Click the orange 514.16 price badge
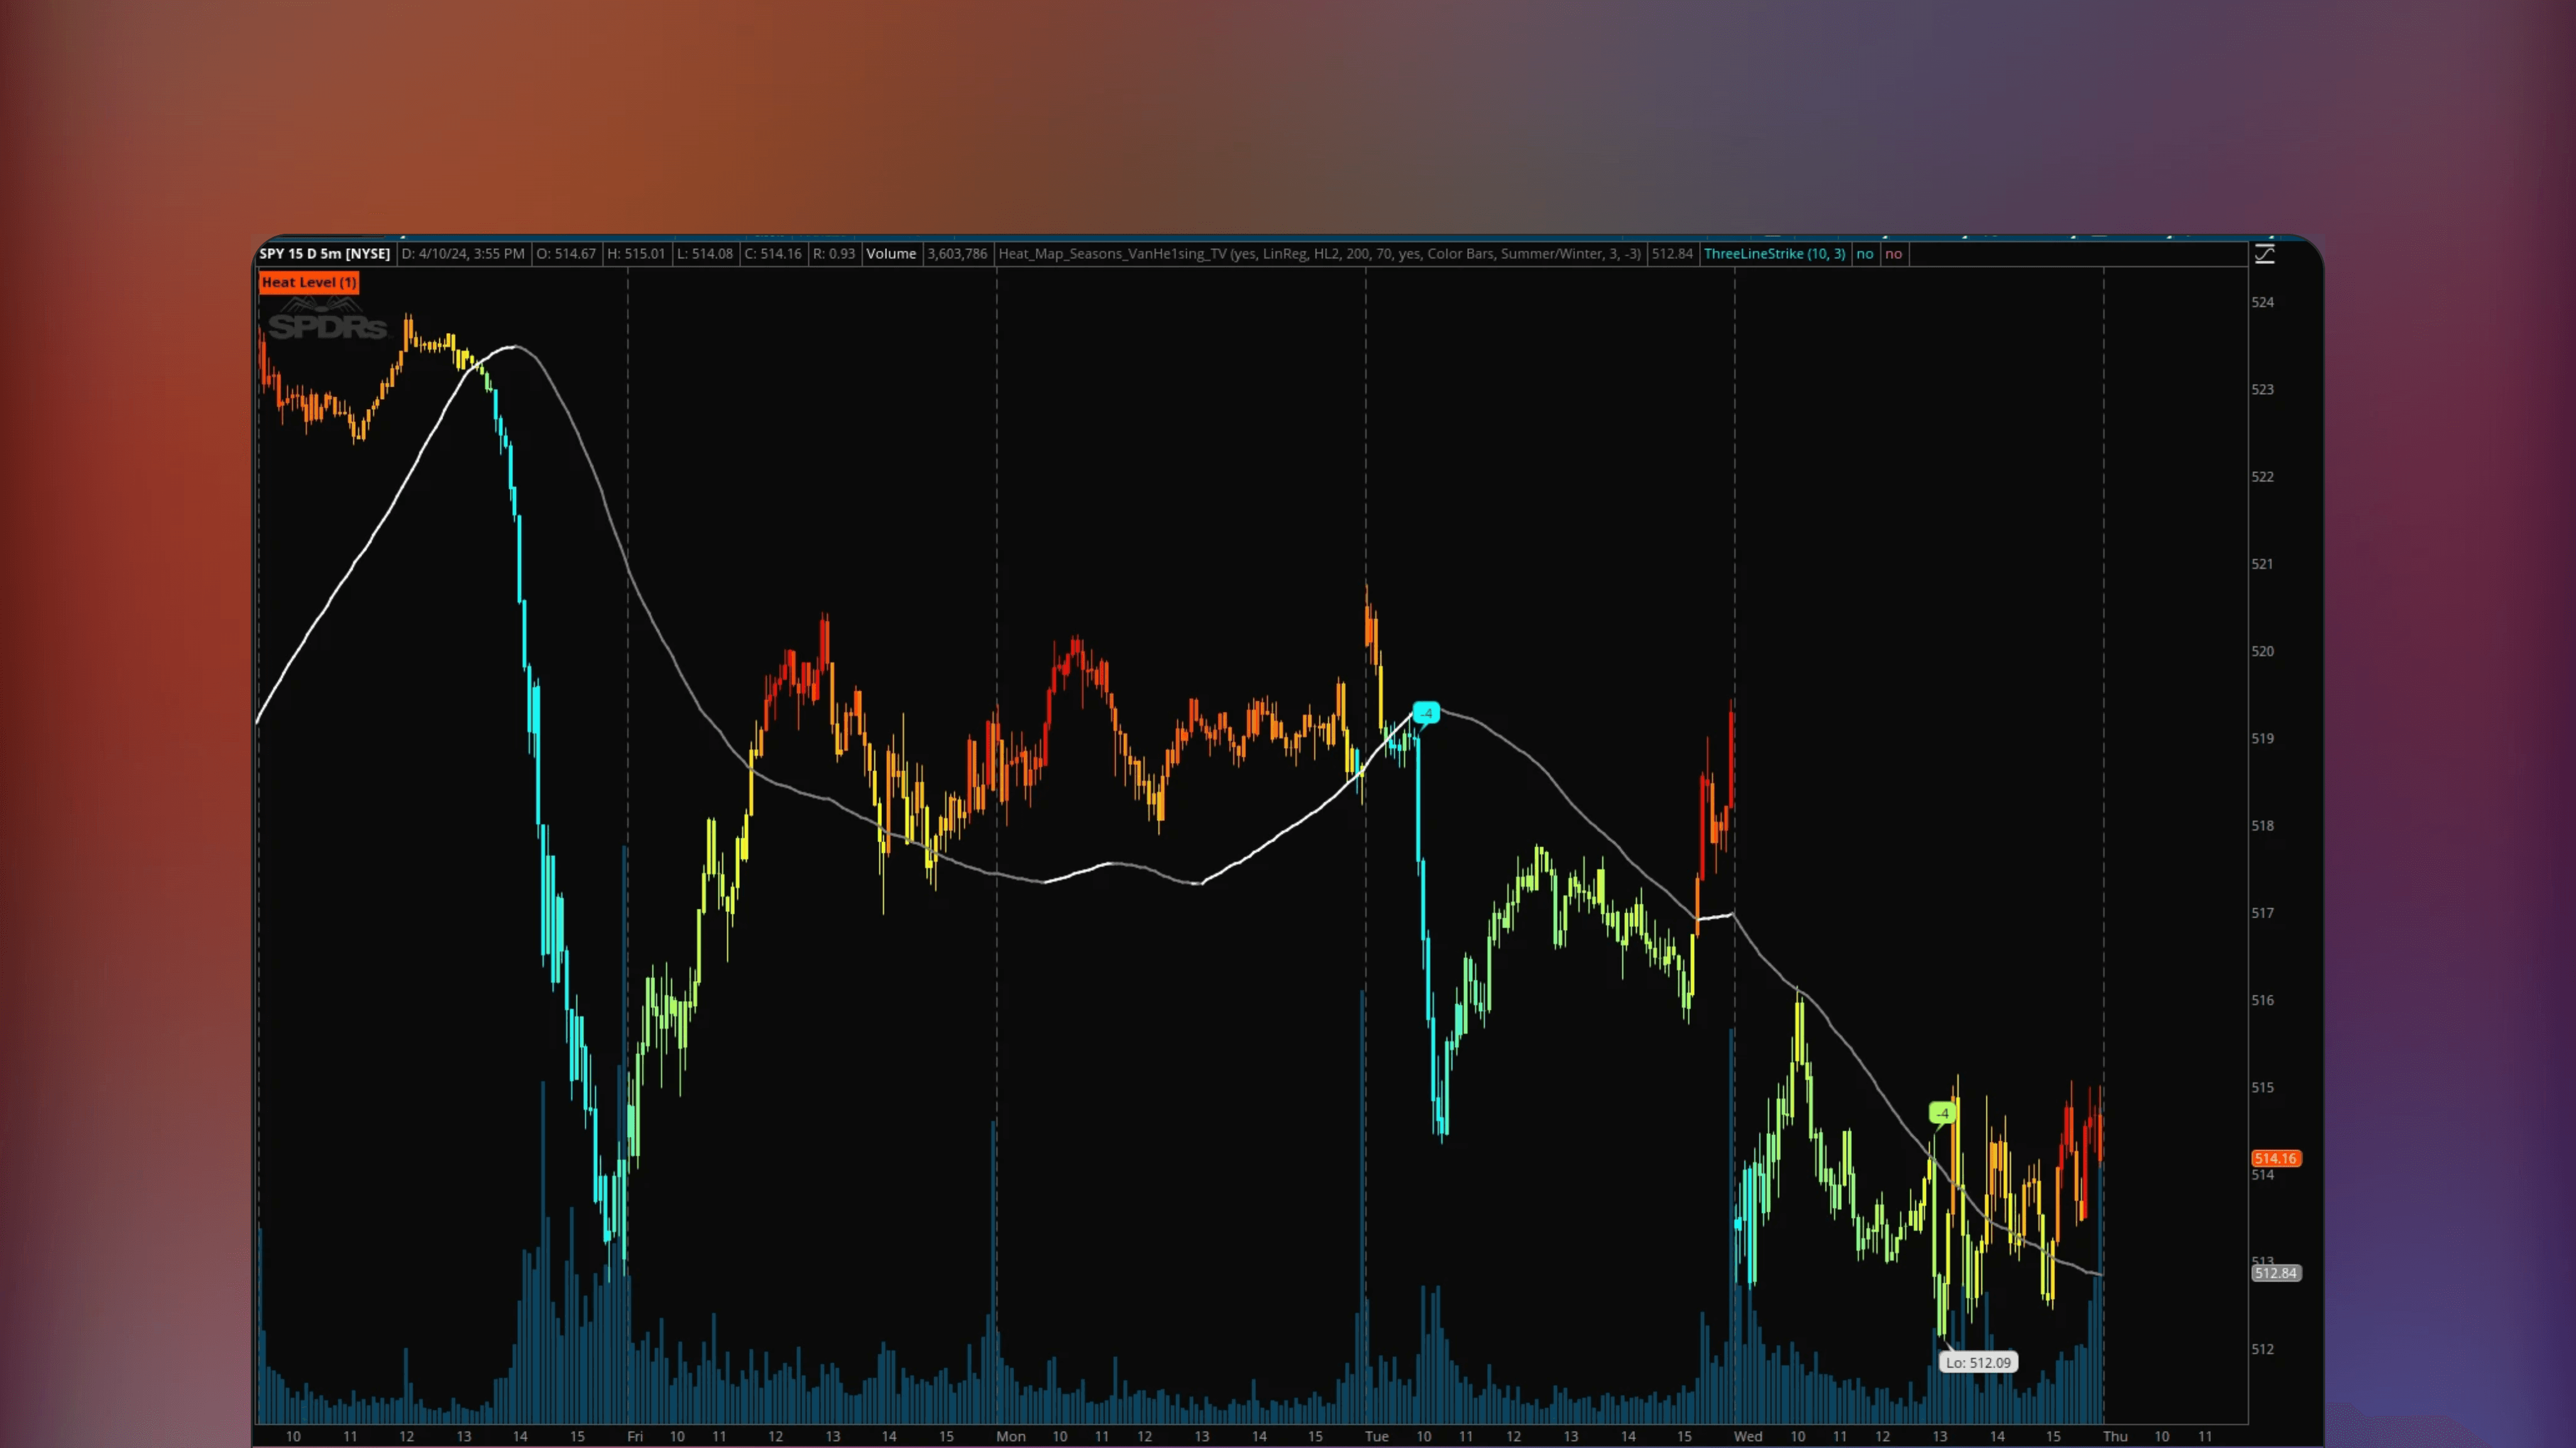This screenshot has width=2576, height=1448. tap(2276, 1158)
